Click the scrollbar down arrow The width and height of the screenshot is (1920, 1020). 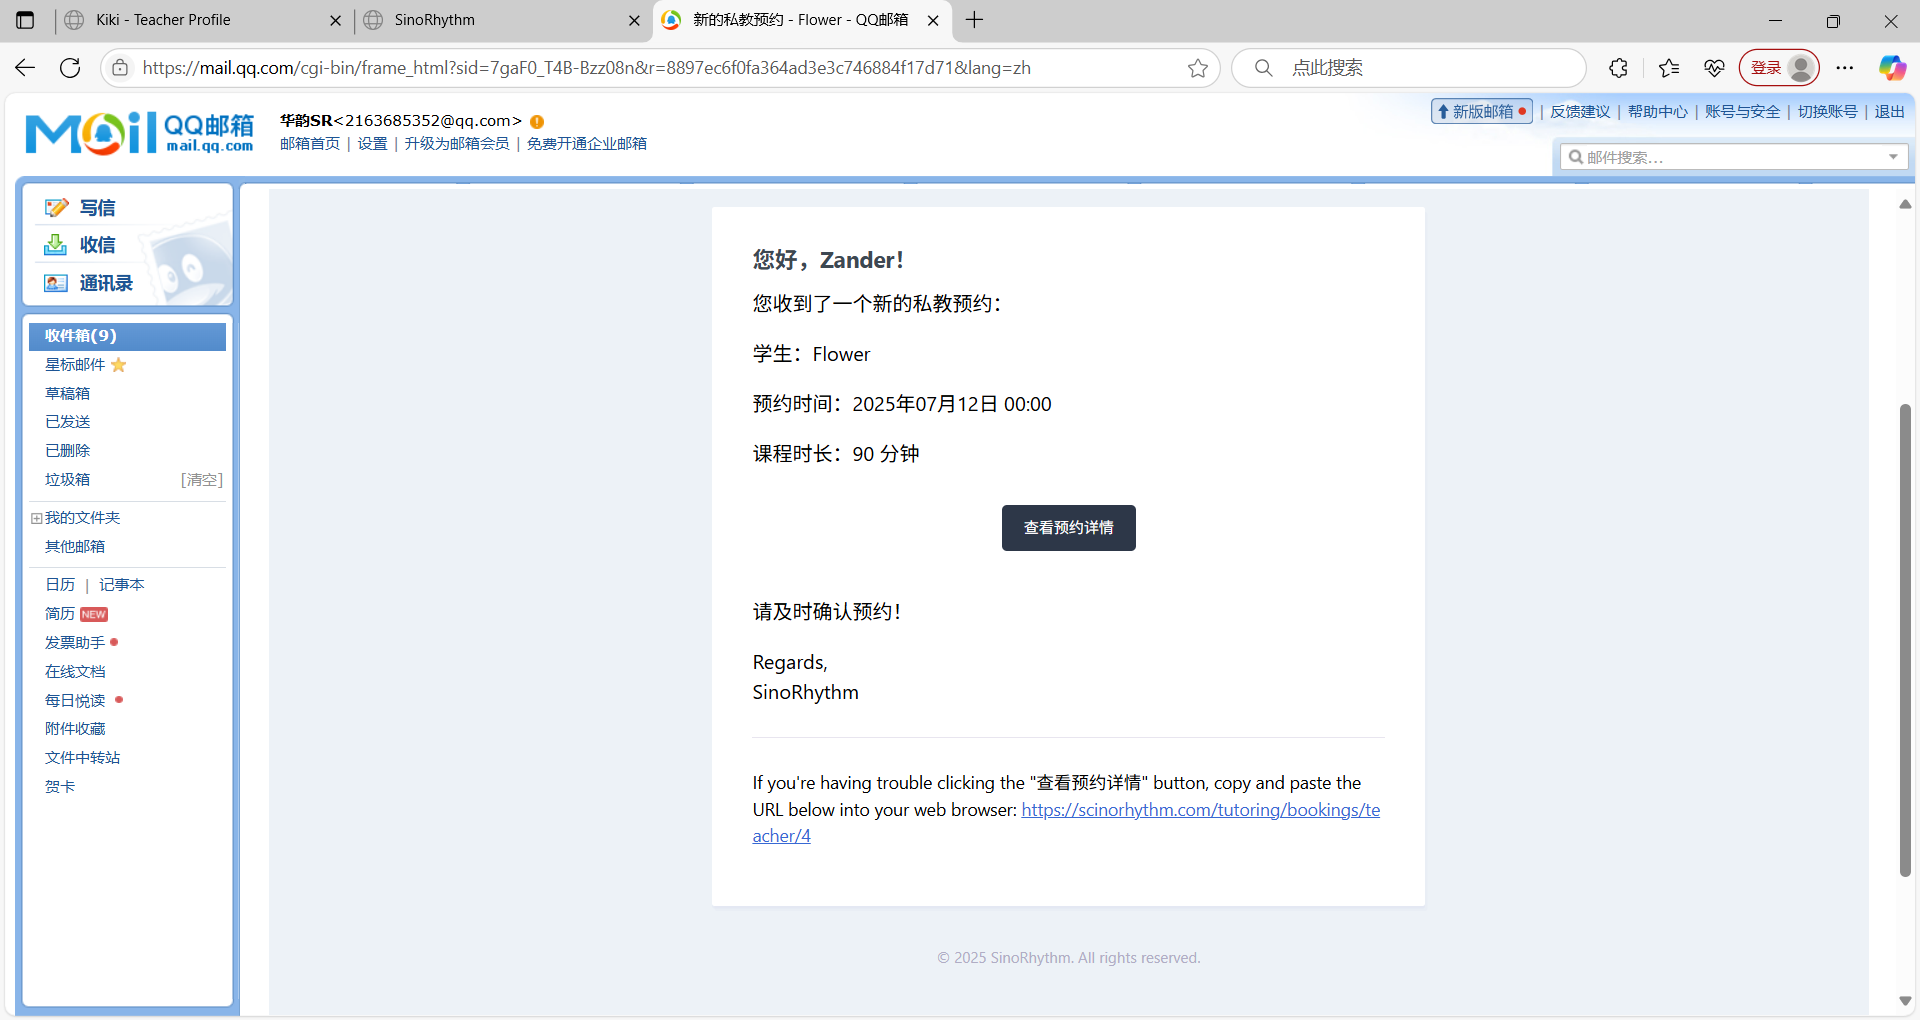point(1905,1001)
